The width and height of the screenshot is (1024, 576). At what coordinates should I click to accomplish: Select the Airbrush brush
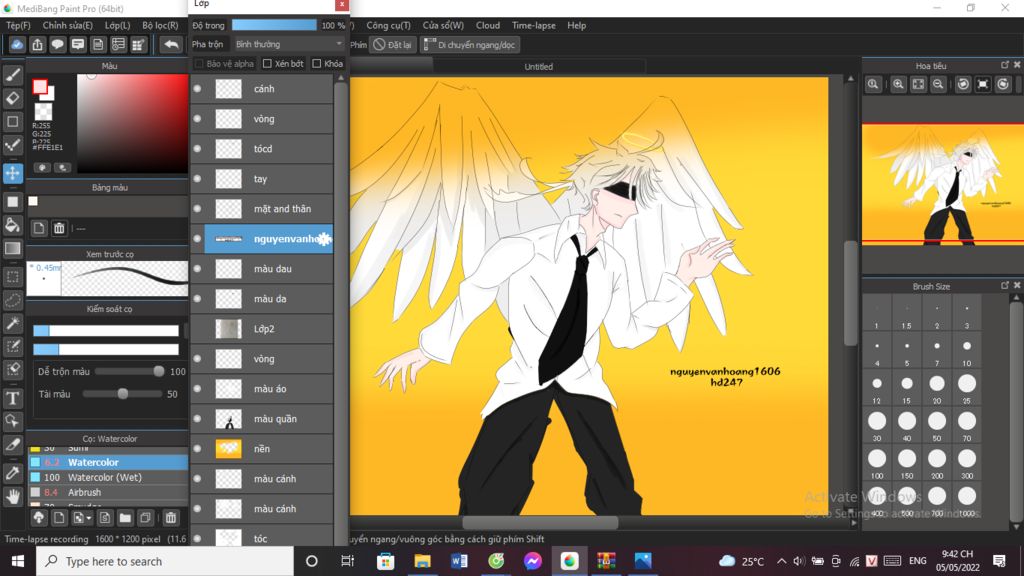coord(108,492)
